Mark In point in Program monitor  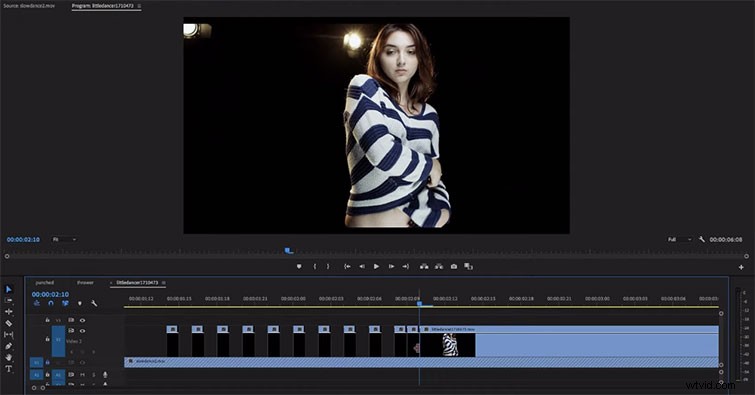pyautogui.click(x=315, y=266)
